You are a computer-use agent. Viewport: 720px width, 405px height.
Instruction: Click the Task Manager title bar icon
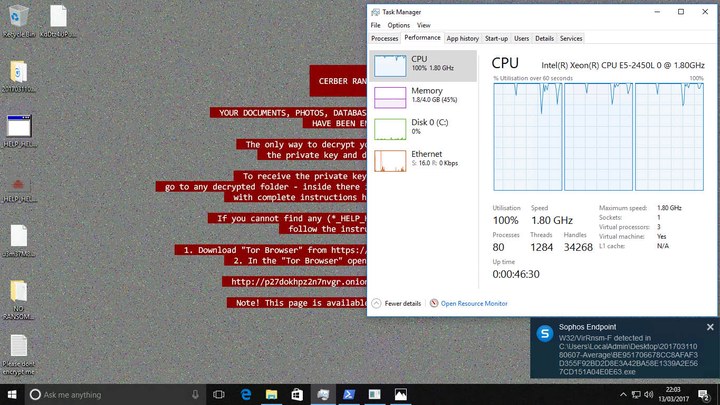tap(375, 12)
